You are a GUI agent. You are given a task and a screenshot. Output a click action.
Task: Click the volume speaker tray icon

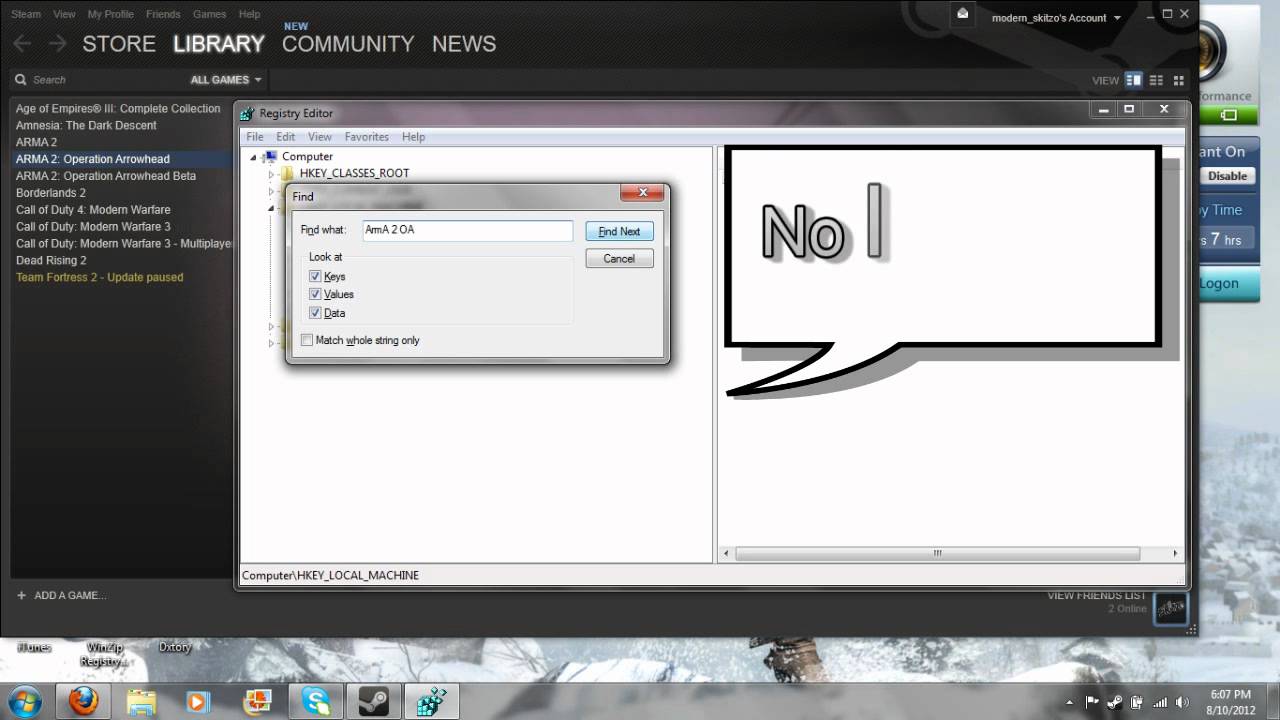(x=1183, y=702)
